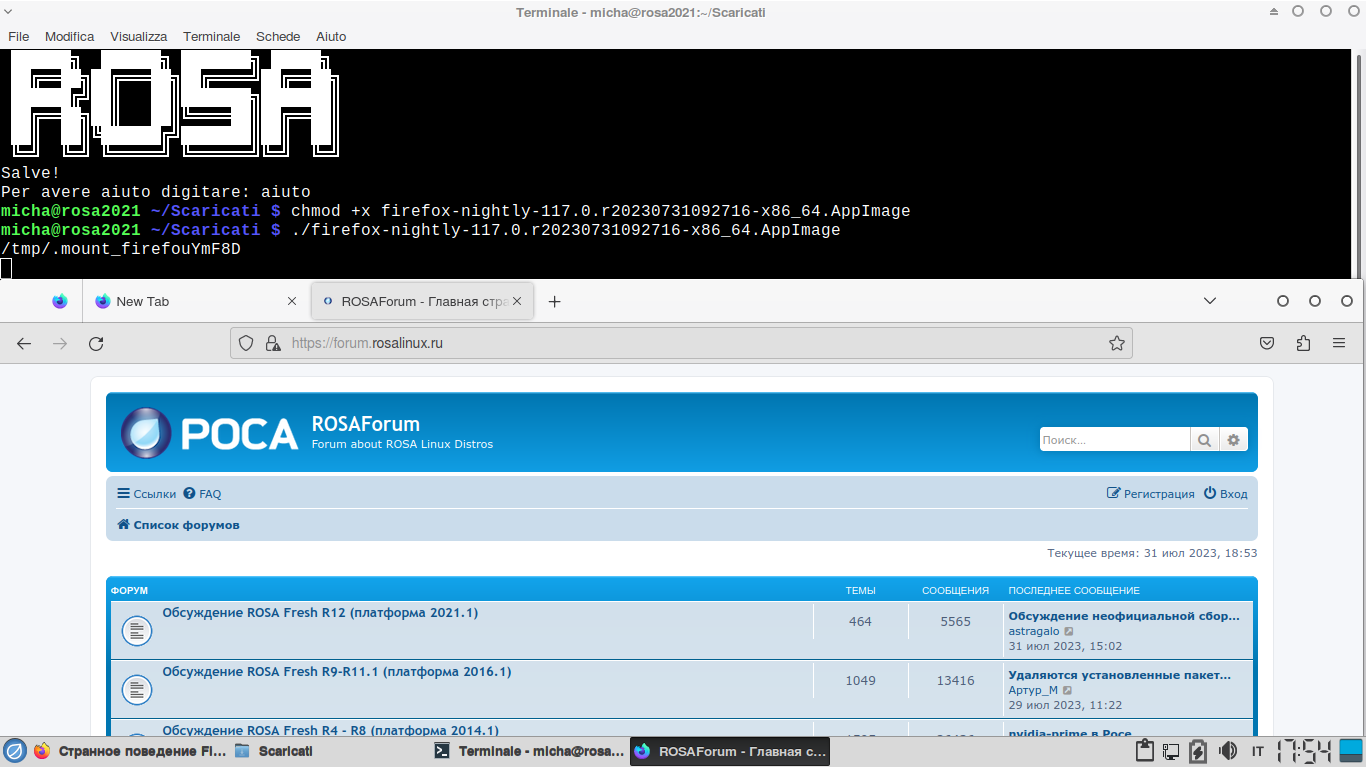The width and height of the screenshot is (1366, 767).
Task: Open the Terminal Modifica menu
Action: 69,36
